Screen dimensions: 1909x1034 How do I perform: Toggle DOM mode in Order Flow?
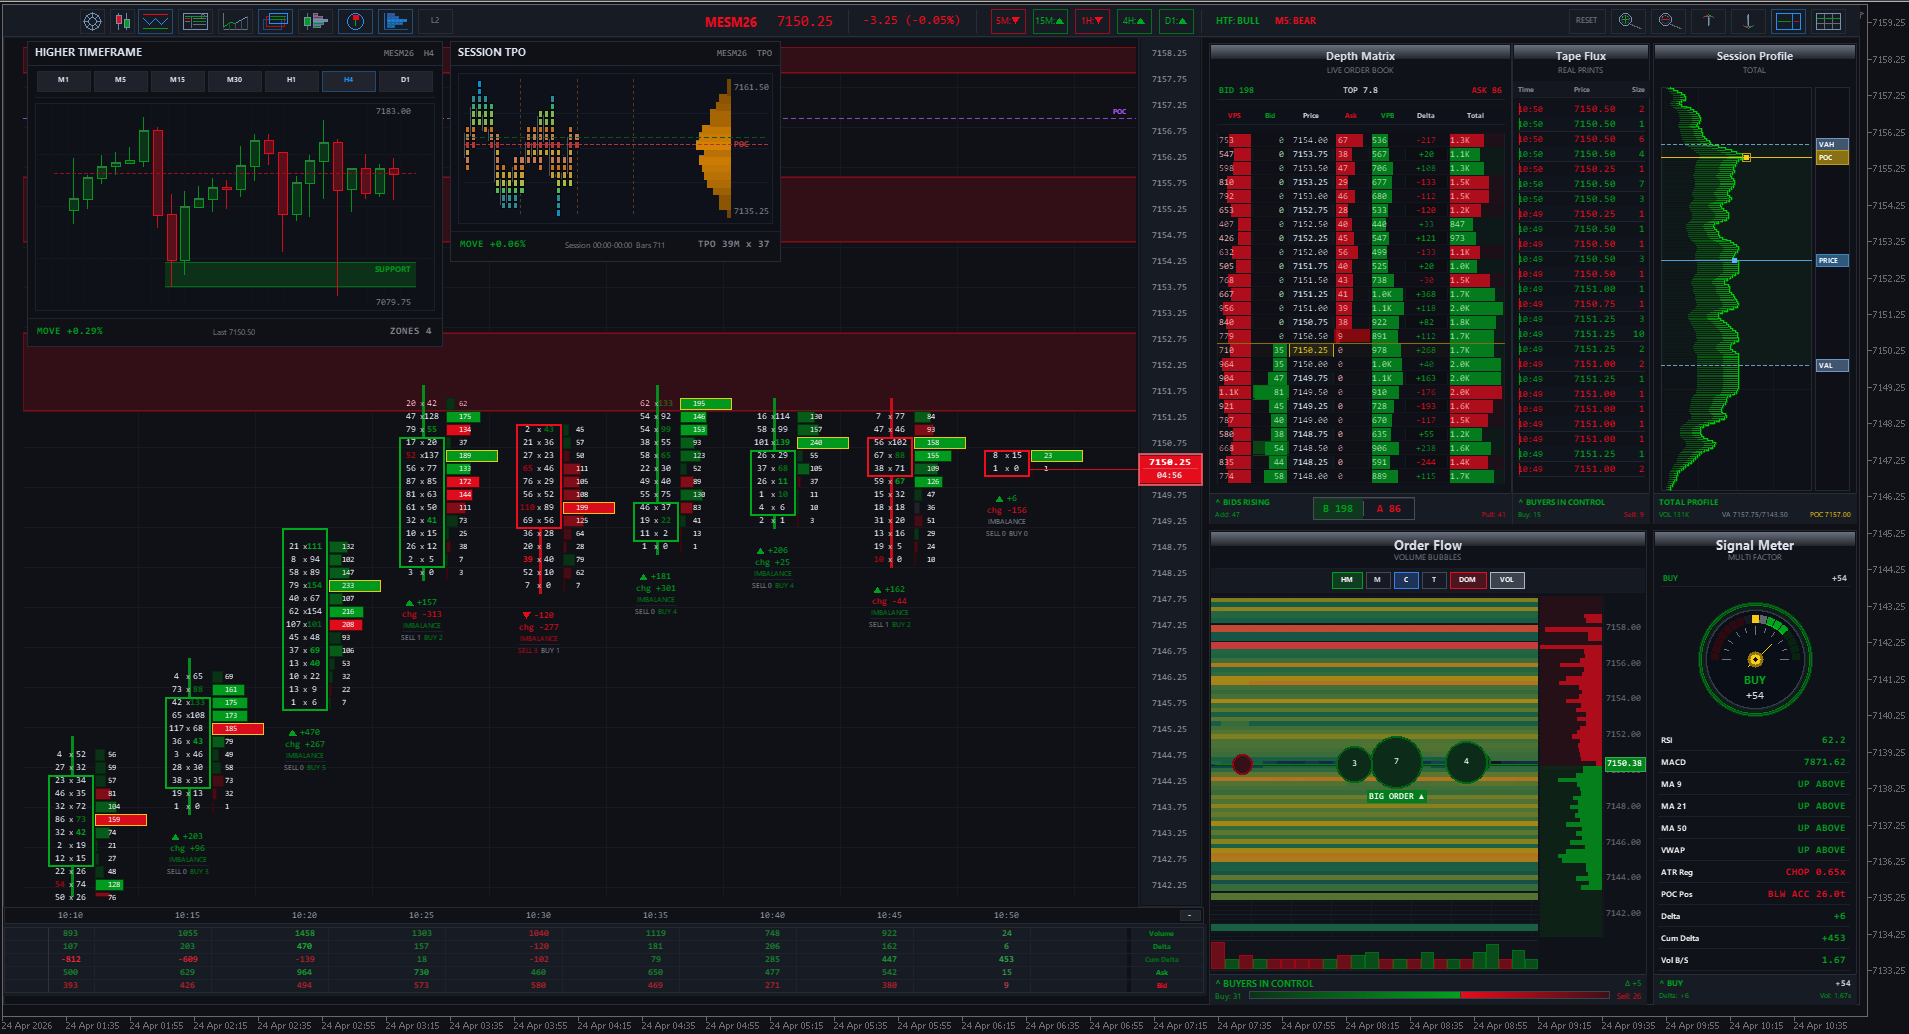(1467, 580)
